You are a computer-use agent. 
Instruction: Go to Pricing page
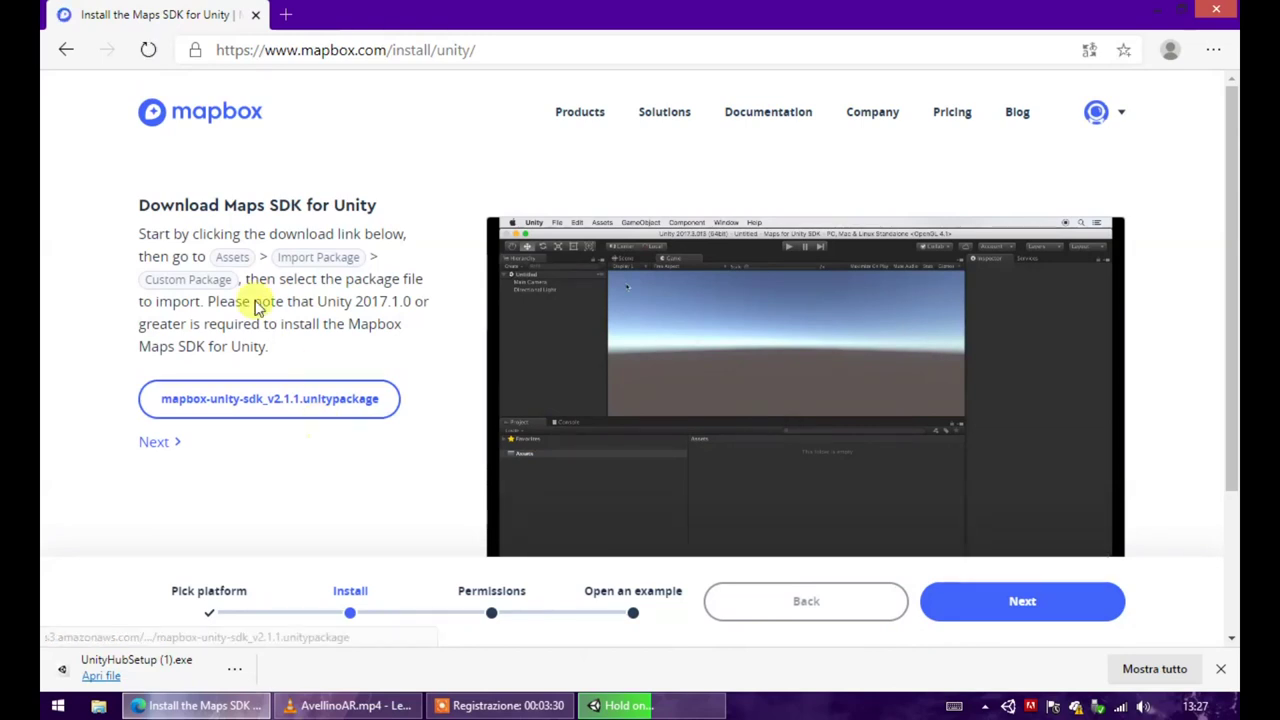click(952, 112)
